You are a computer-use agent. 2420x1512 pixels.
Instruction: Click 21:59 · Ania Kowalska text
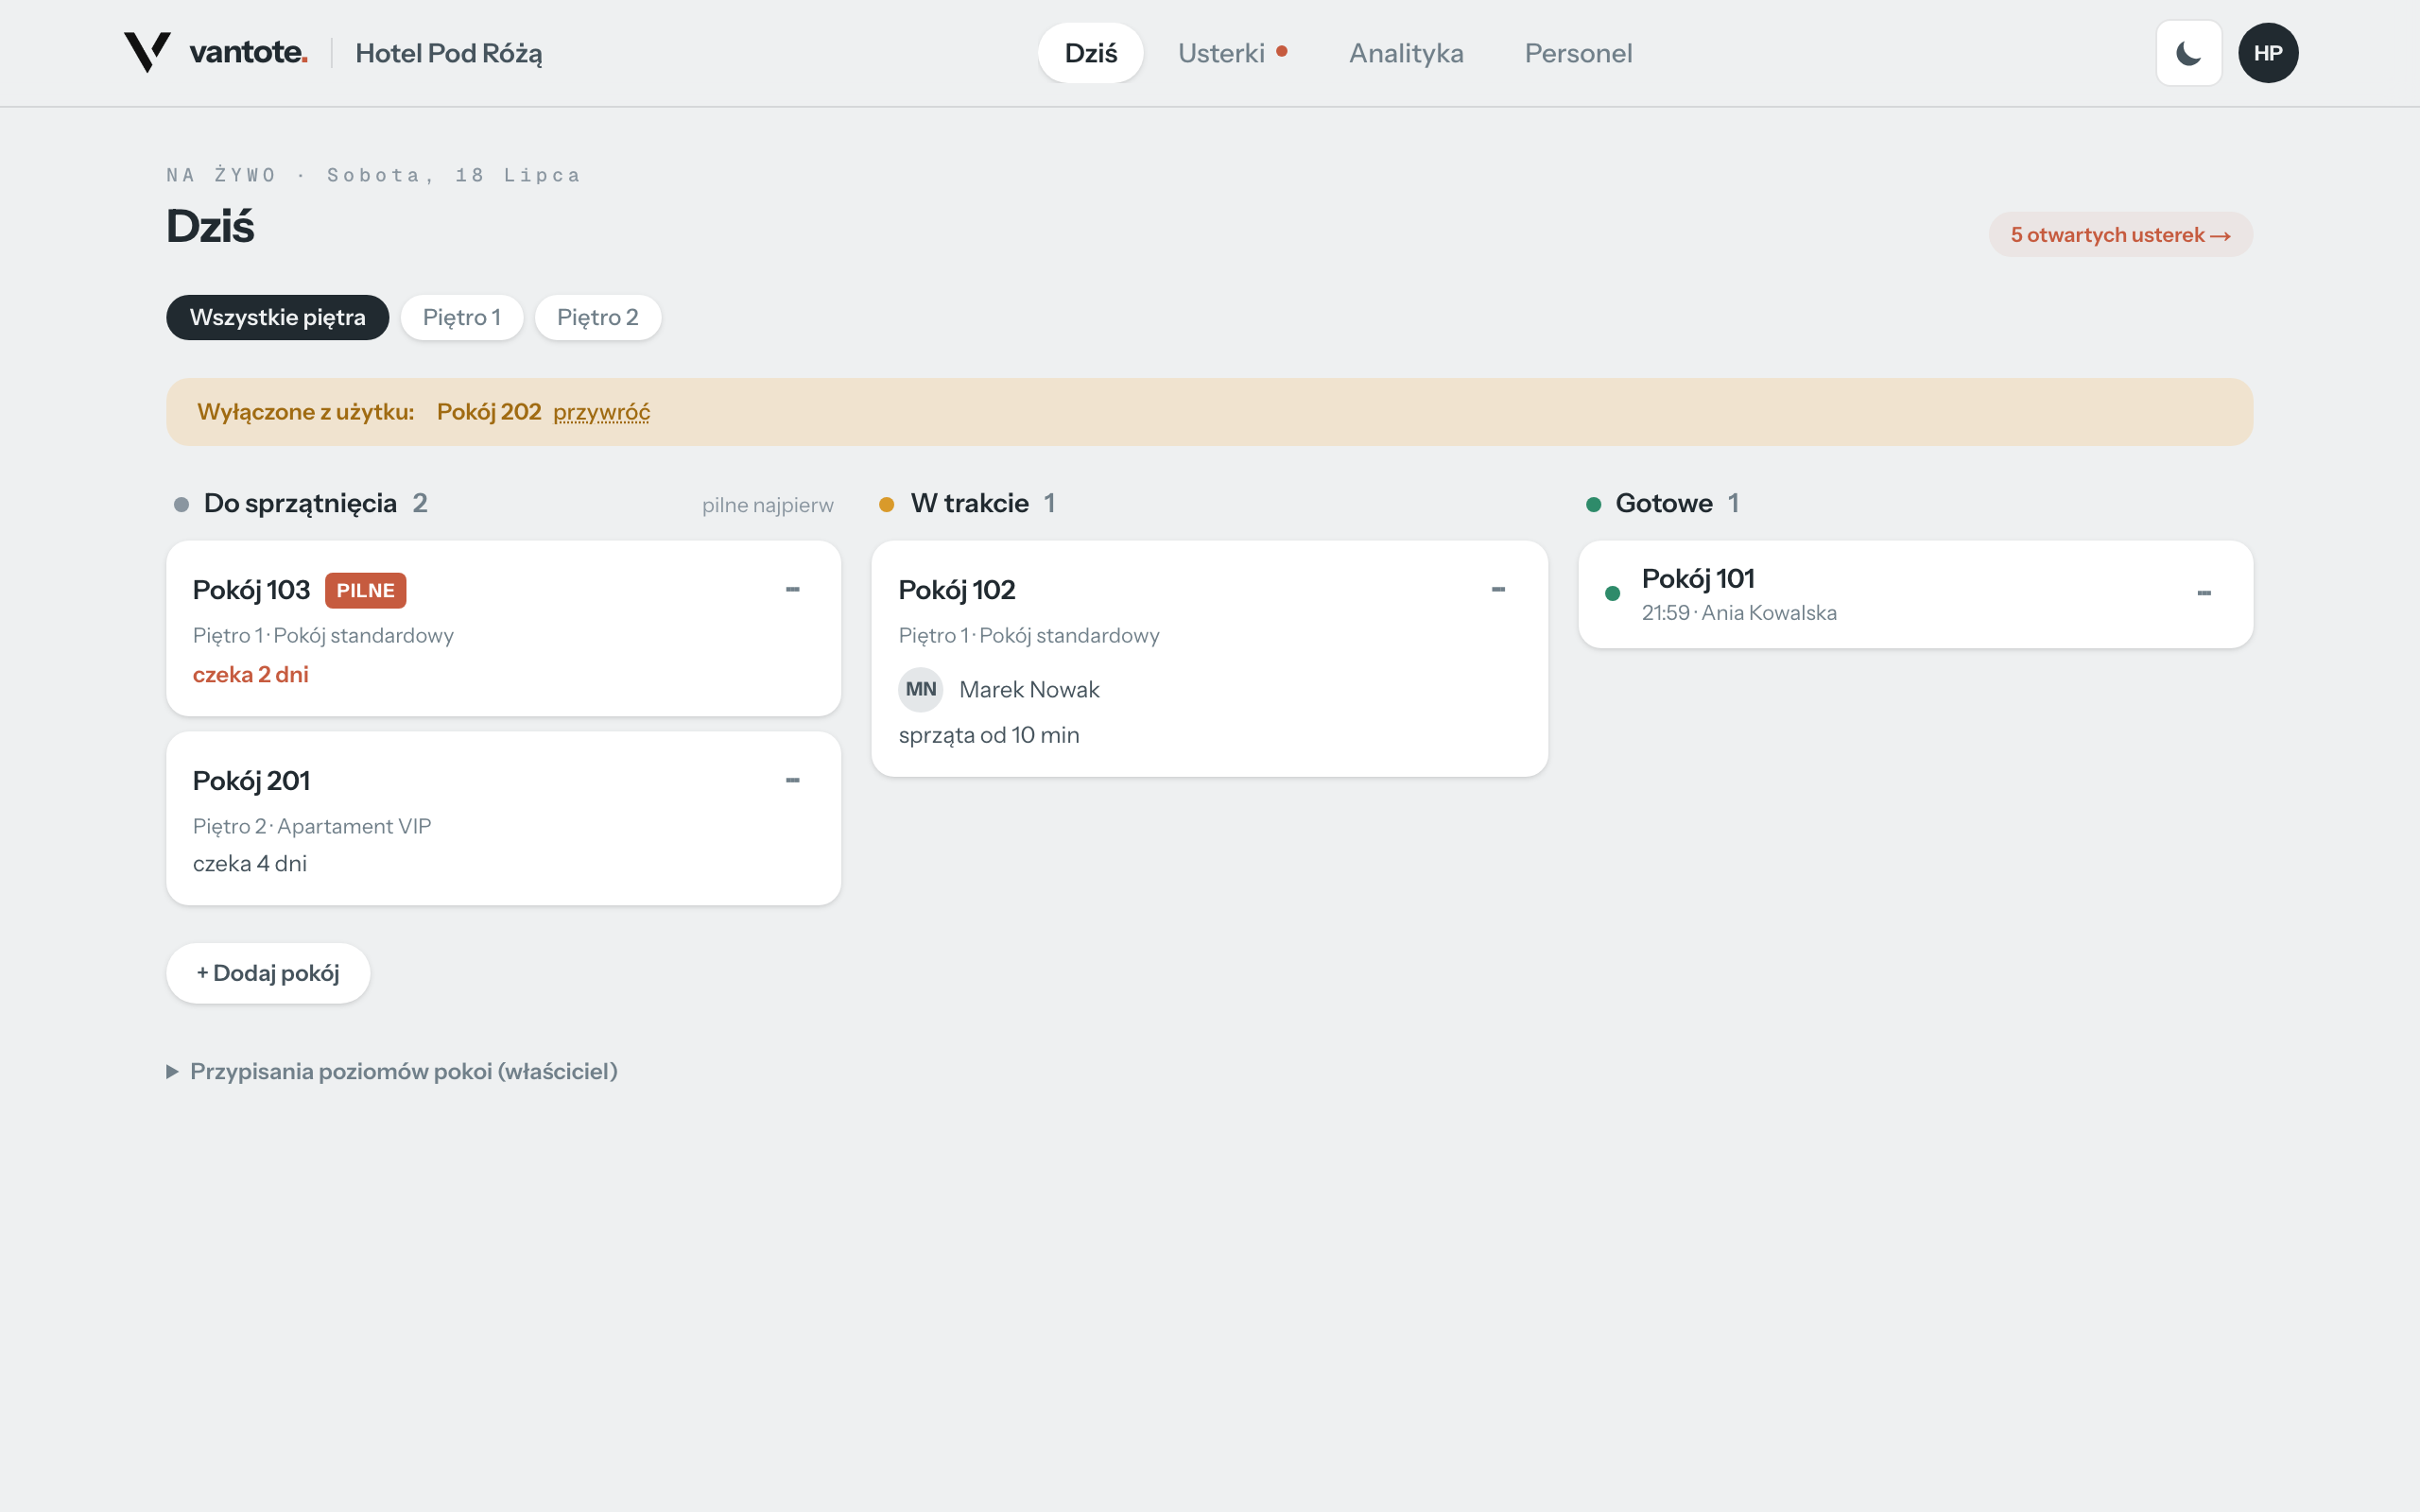1739,613
